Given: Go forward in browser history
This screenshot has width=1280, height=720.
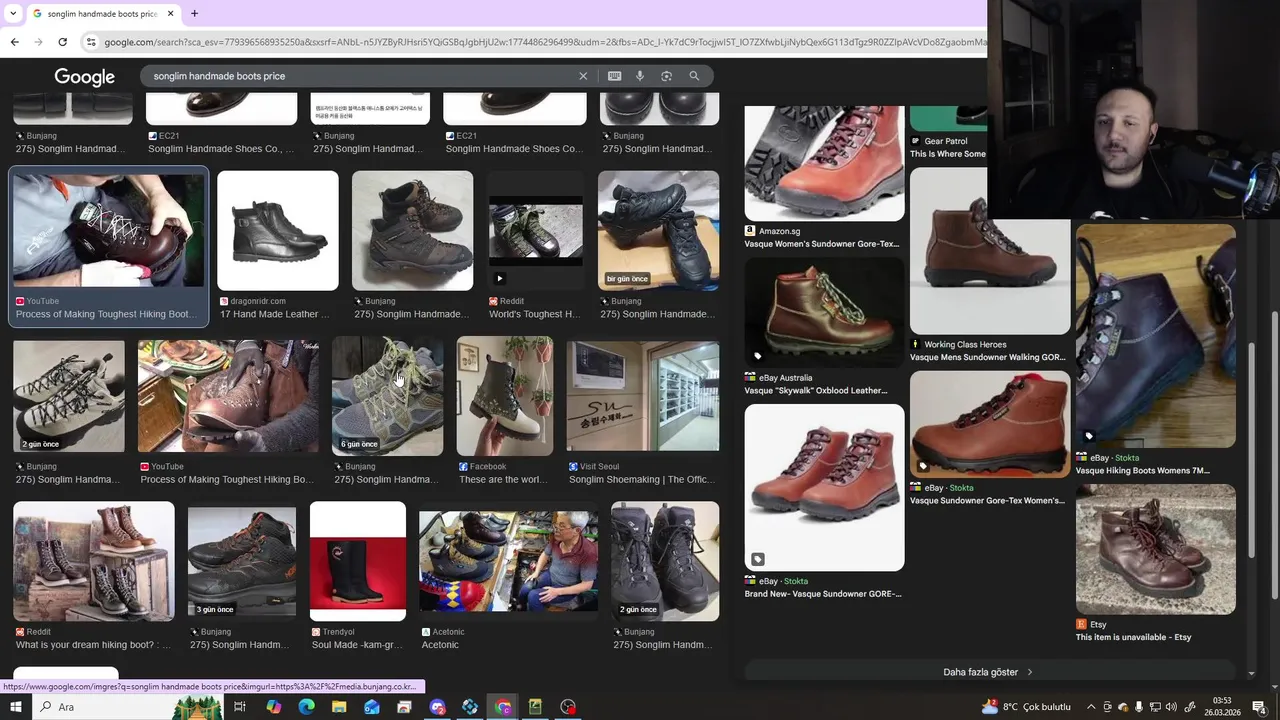Looking at the screenshot, I should [x=38, y=42].
